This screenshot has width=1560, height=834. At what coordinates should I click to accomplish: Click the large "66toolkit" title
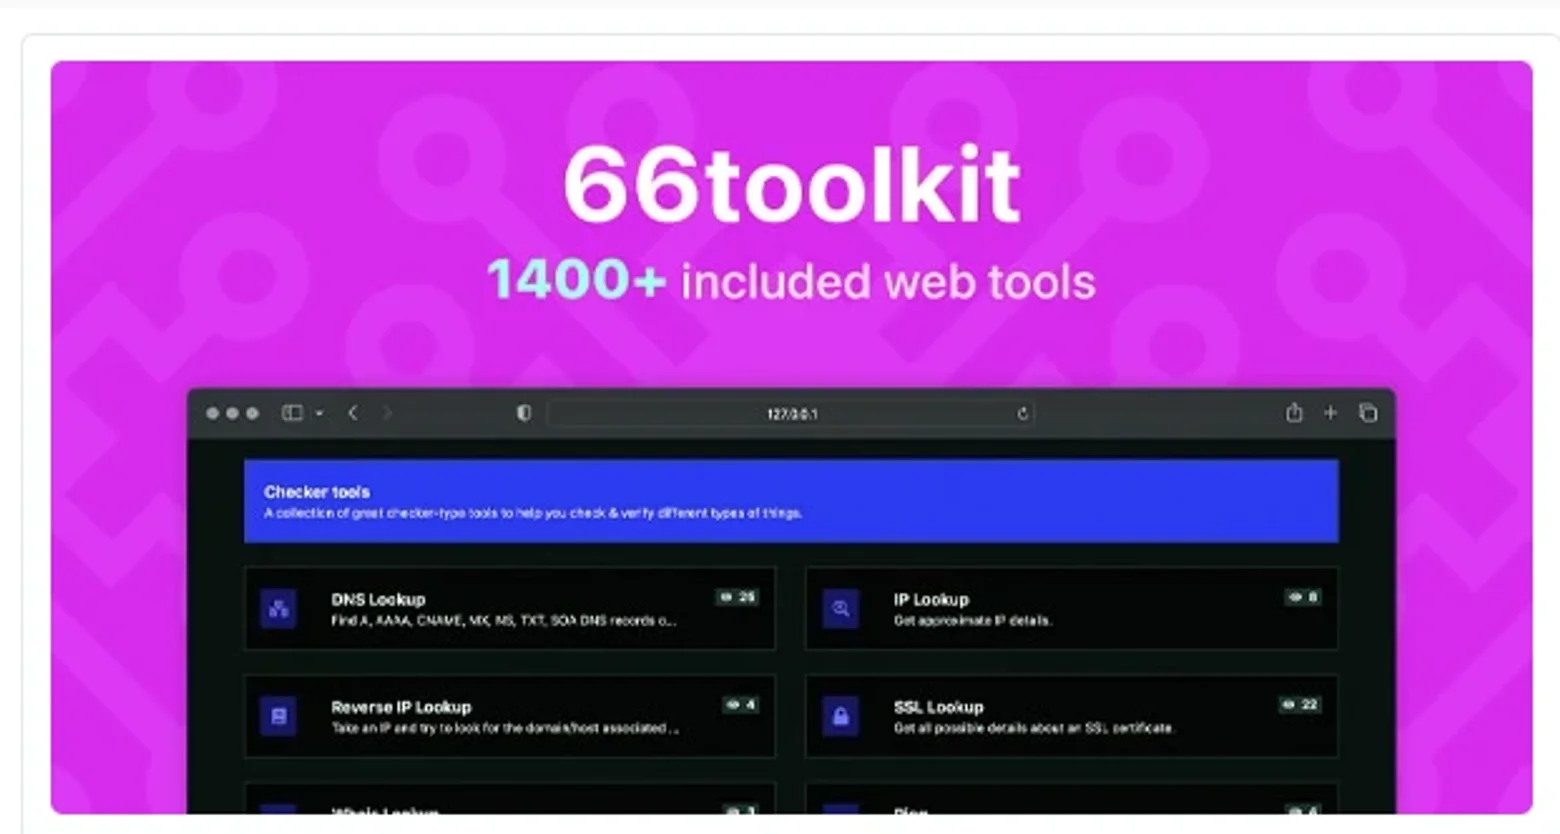(x=791, y=185)
